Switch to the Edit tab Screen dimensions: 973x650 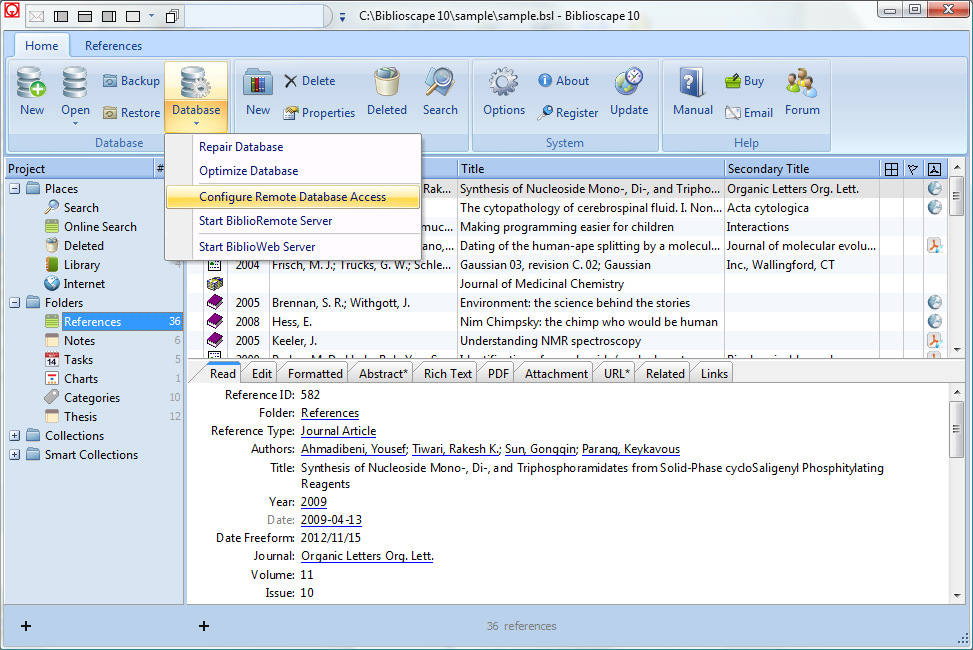(x=261, y=374)
